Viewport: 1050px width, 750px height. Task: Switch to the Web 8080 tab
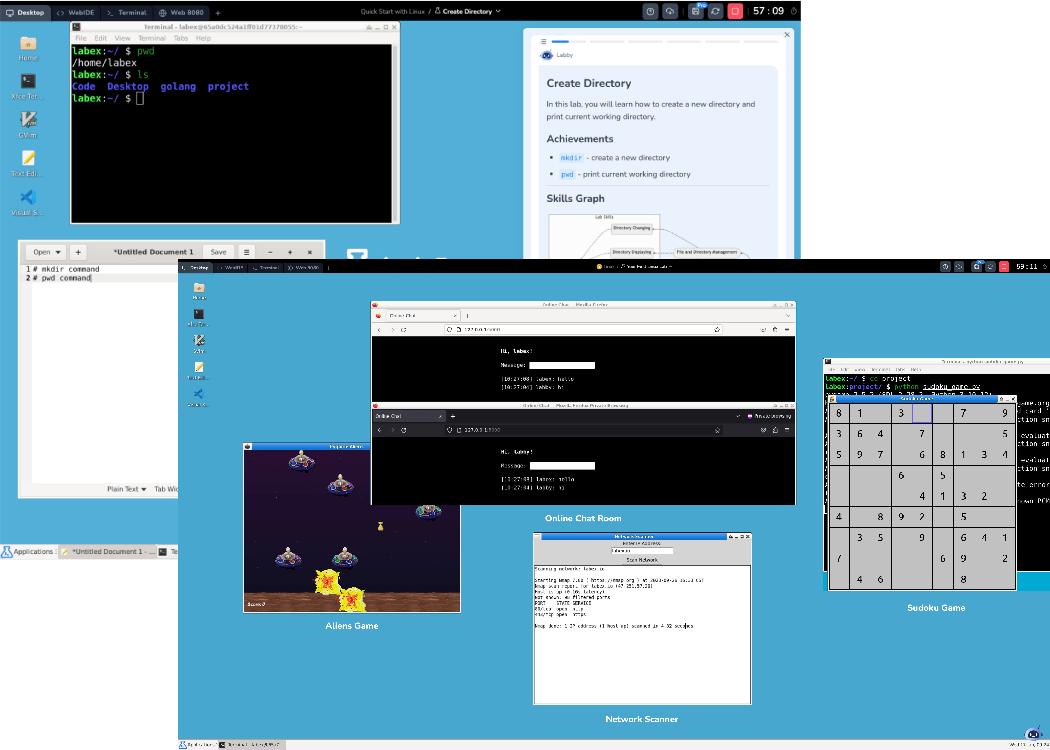click(x=182, y=12)
